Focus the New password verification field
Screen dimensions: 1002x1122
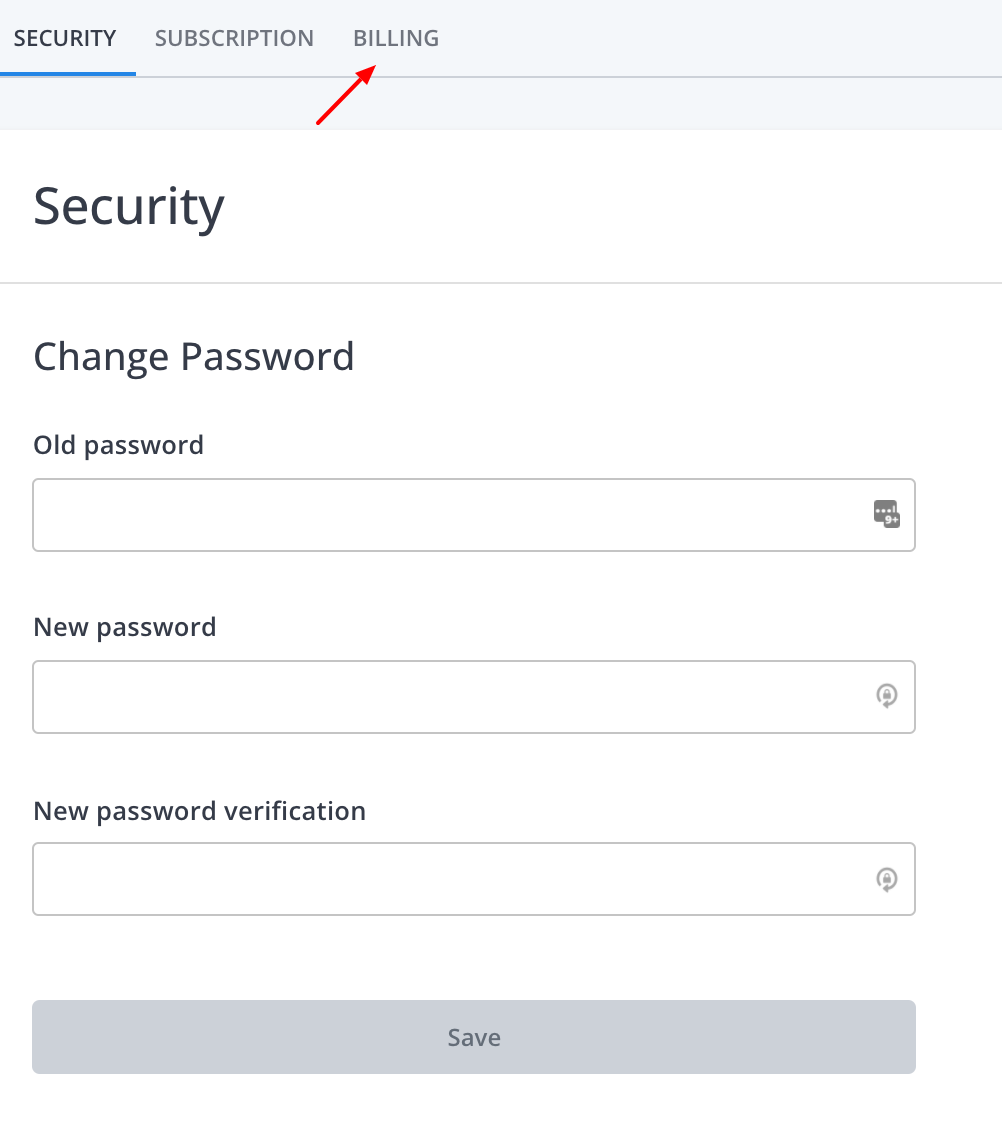tap(474, 879)
